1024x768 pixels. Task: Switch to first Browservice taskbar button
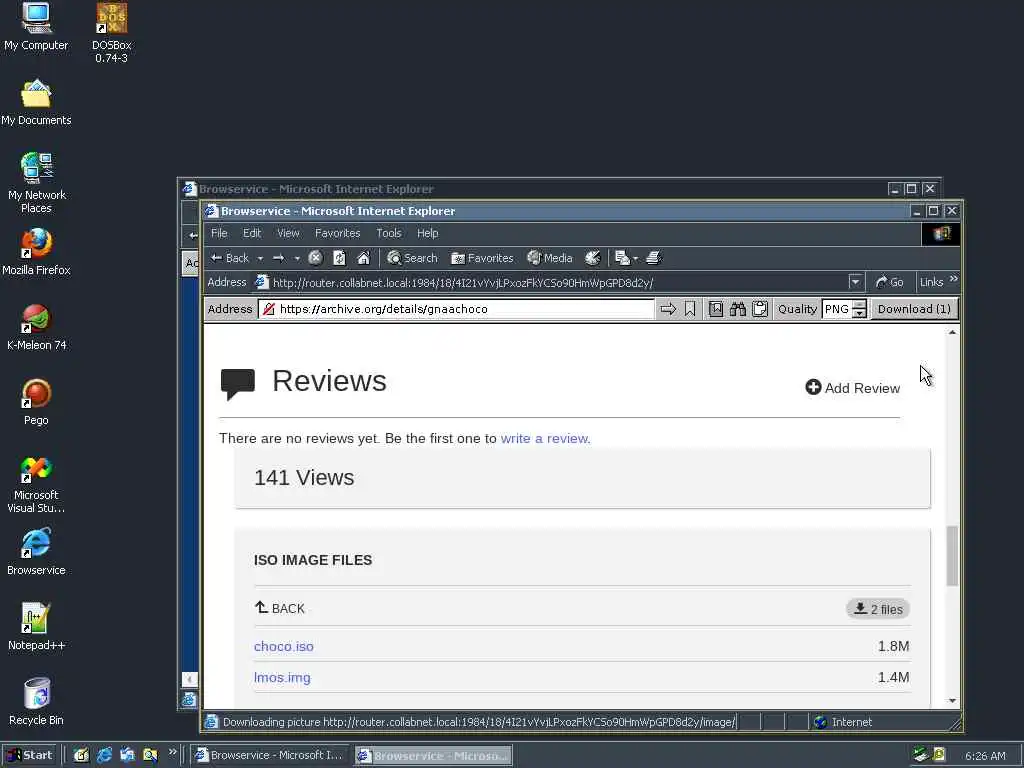click(270, 755)
